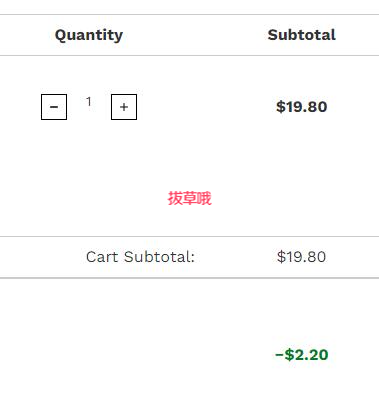The width and height of the screenshot is (379, 396).
Task: Click the Subtotal column header
Action: (x=302, y=35)
